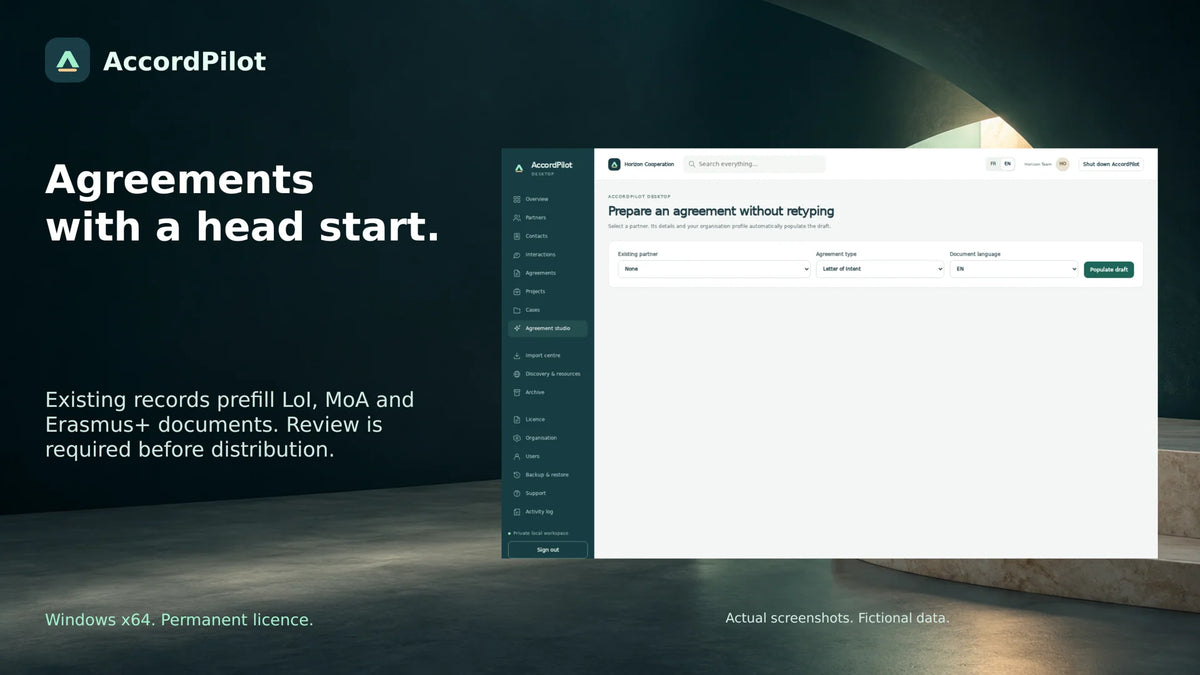Click the Users person icon

pos(516,457)
